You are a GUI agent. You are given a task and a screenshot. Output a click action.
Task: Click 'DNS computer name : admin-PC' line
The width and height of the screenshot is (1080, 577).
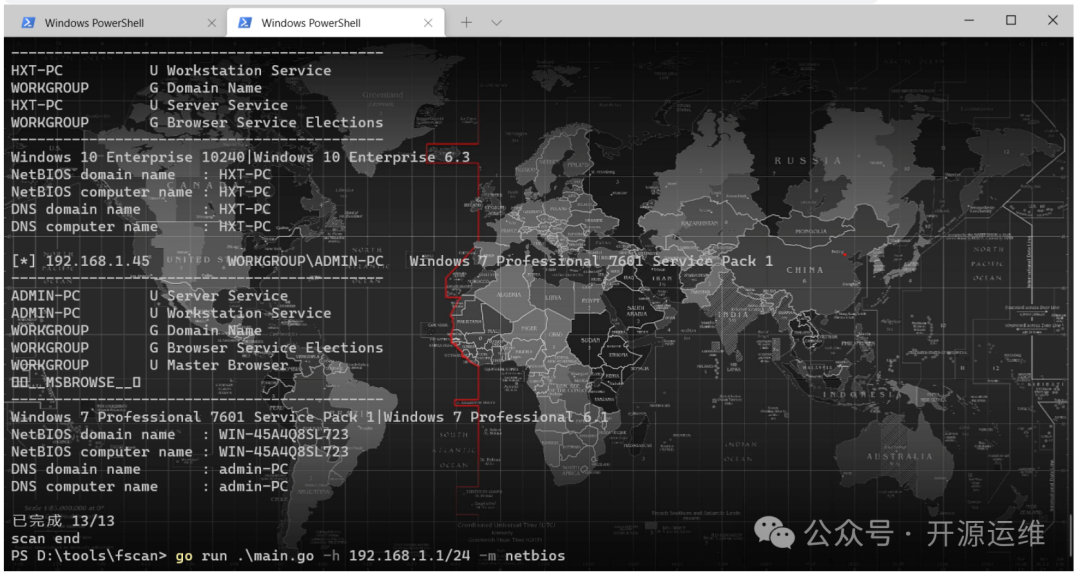(x=149, y=486)
